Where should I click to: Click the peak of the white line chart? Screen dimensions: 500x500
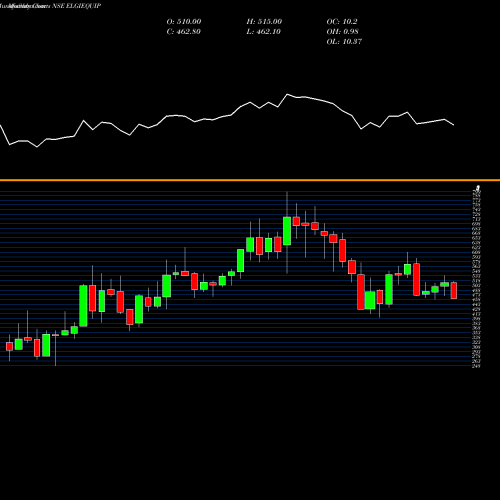287,95
